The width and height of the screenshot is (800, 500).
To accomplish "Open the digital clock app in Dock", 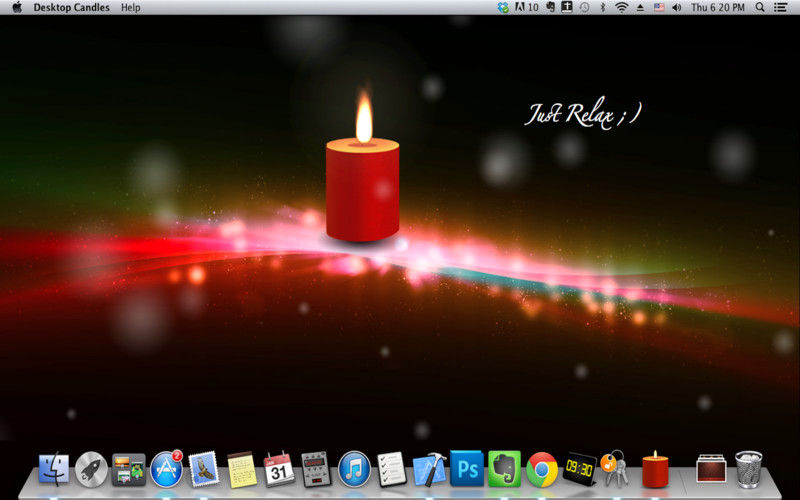I will [x=579, y=469].
